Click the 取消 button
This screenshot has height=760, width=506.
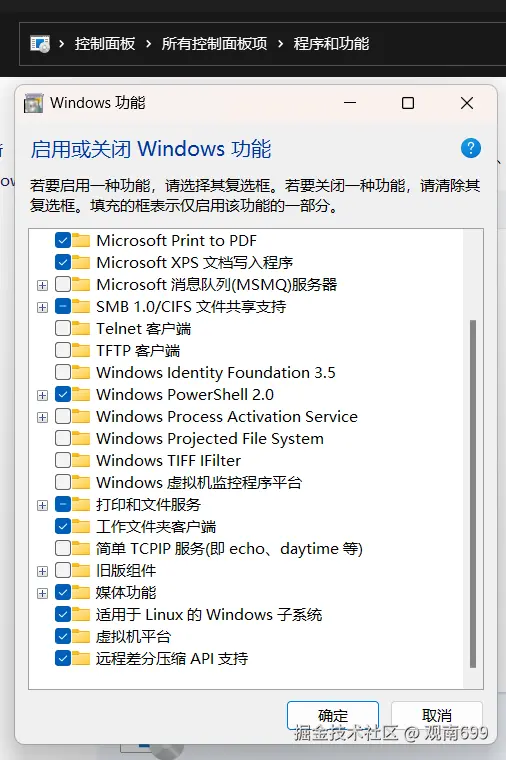tap(437, 715)
